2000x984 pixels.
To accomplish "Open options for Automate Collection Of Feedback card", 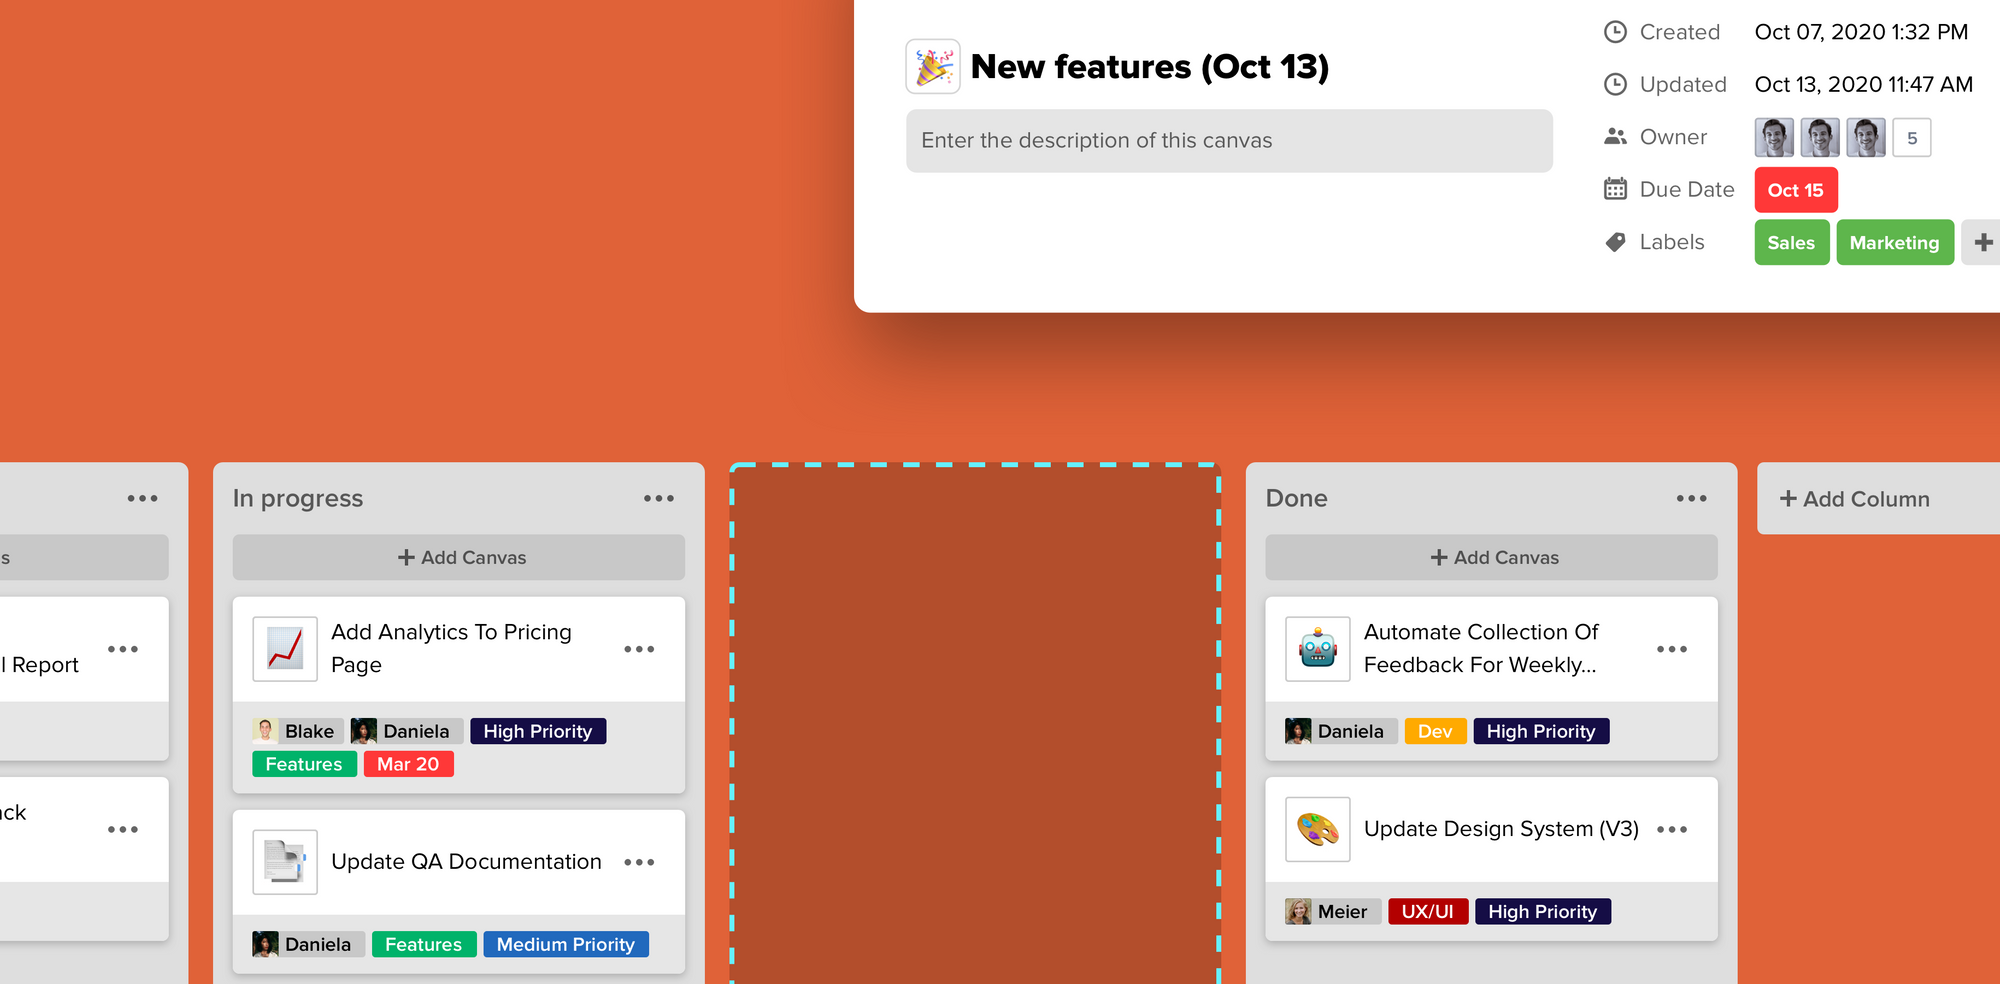I will (x=1672, y=649).
